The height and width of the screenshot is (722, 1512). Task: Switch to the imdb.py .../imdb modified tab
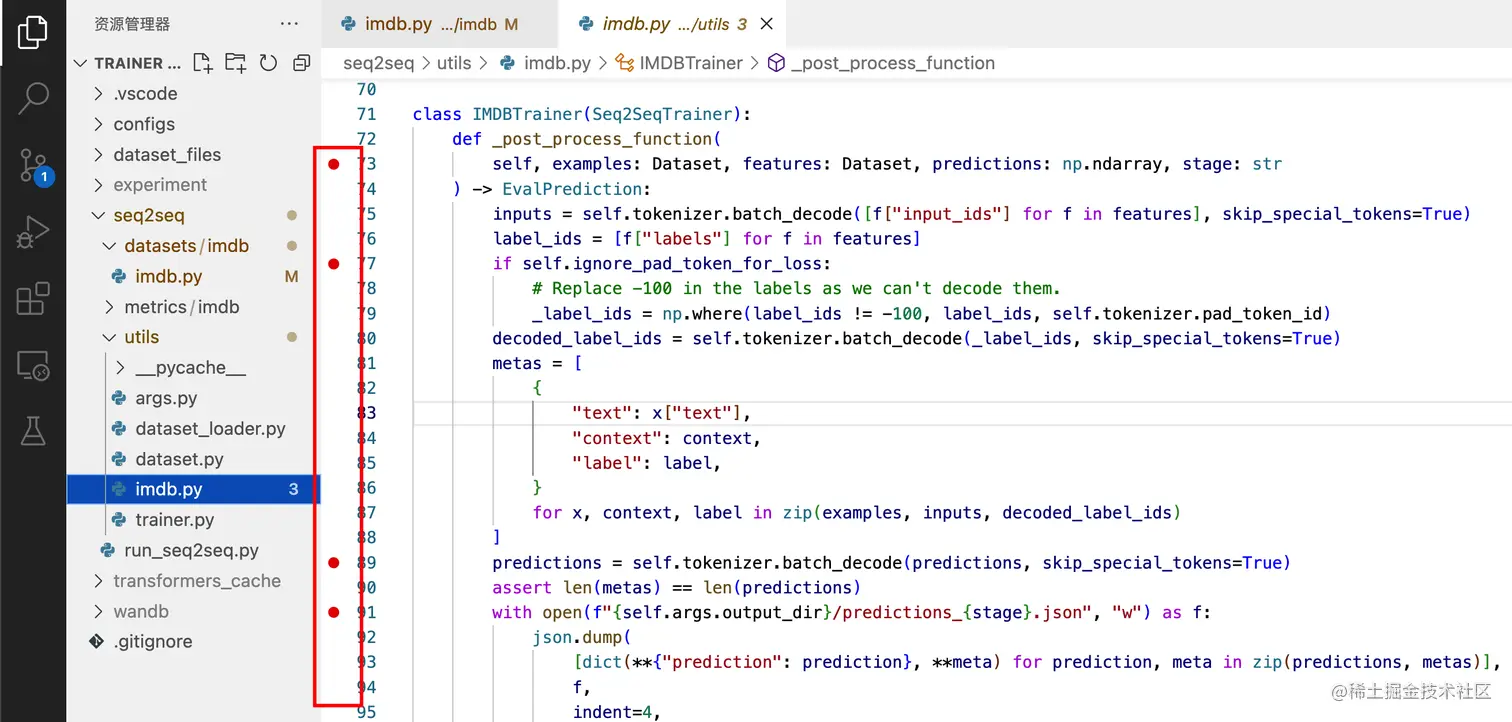[439, 24]
